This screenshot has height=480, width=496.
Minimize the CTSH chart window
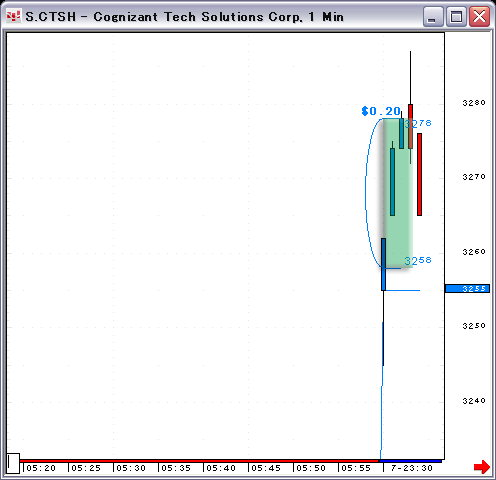pos(433,17)
